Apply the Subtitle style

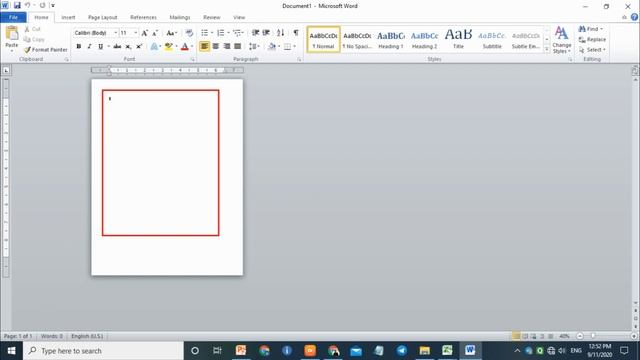pos(492,40)
